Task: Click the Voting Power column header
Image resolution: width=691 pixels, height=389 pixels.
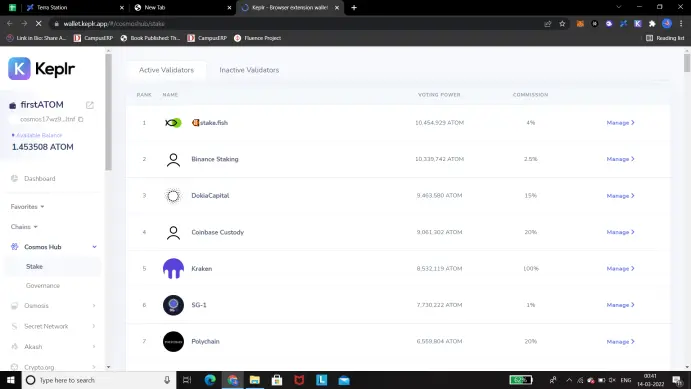Action: click(439, 95)
